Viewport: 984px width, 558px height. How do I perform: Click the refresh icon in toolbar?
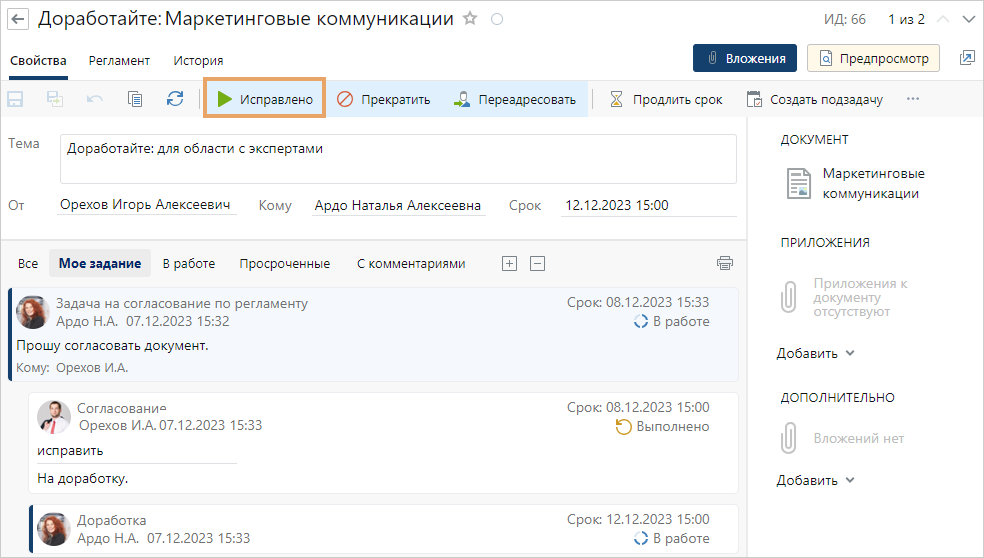pyautogui.click(x=175, y=99)
